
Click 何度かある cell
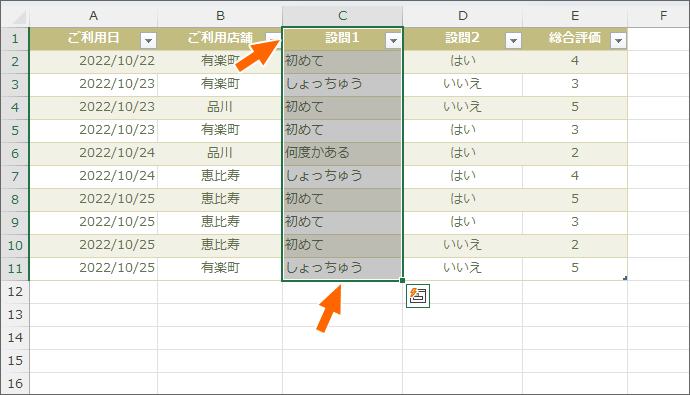coord(342,154)
